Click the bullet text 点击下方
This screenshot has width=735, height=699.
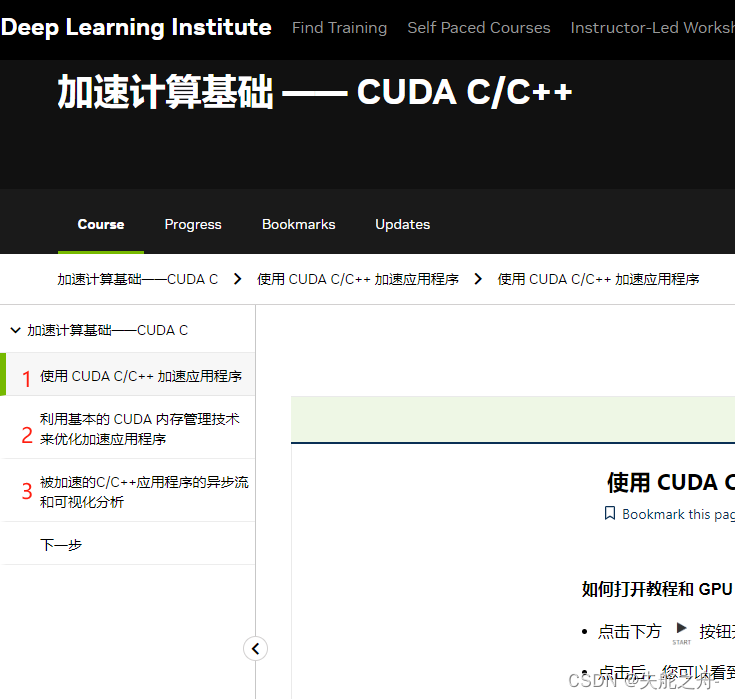[629, 632]
